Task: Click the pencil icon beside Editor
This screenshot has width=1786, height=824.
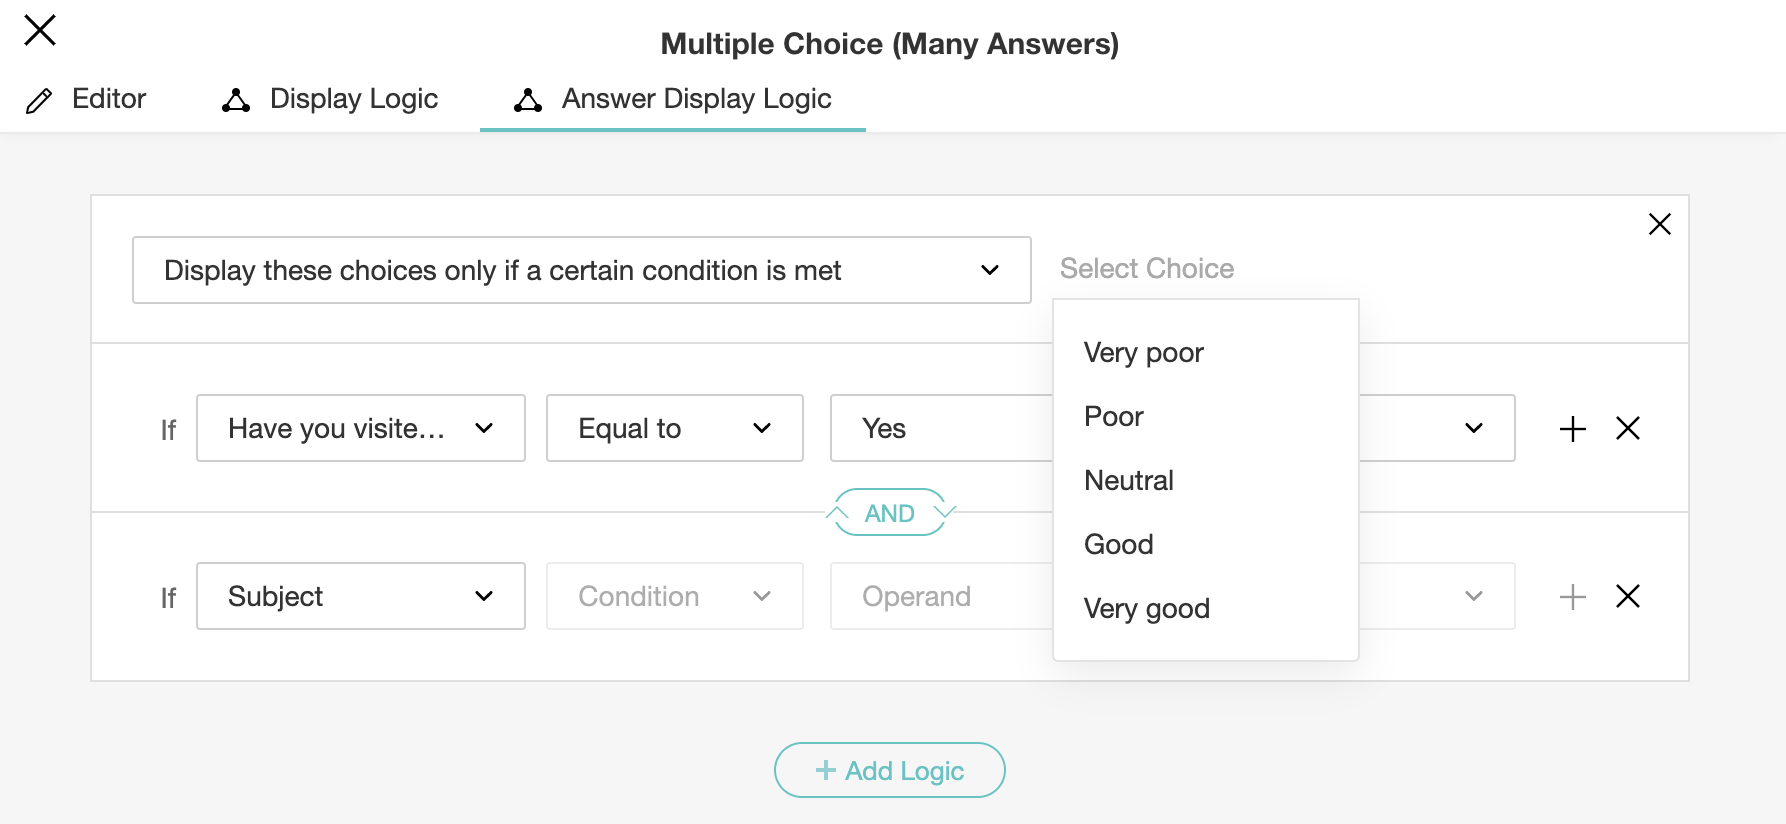Action: (39, 100)
